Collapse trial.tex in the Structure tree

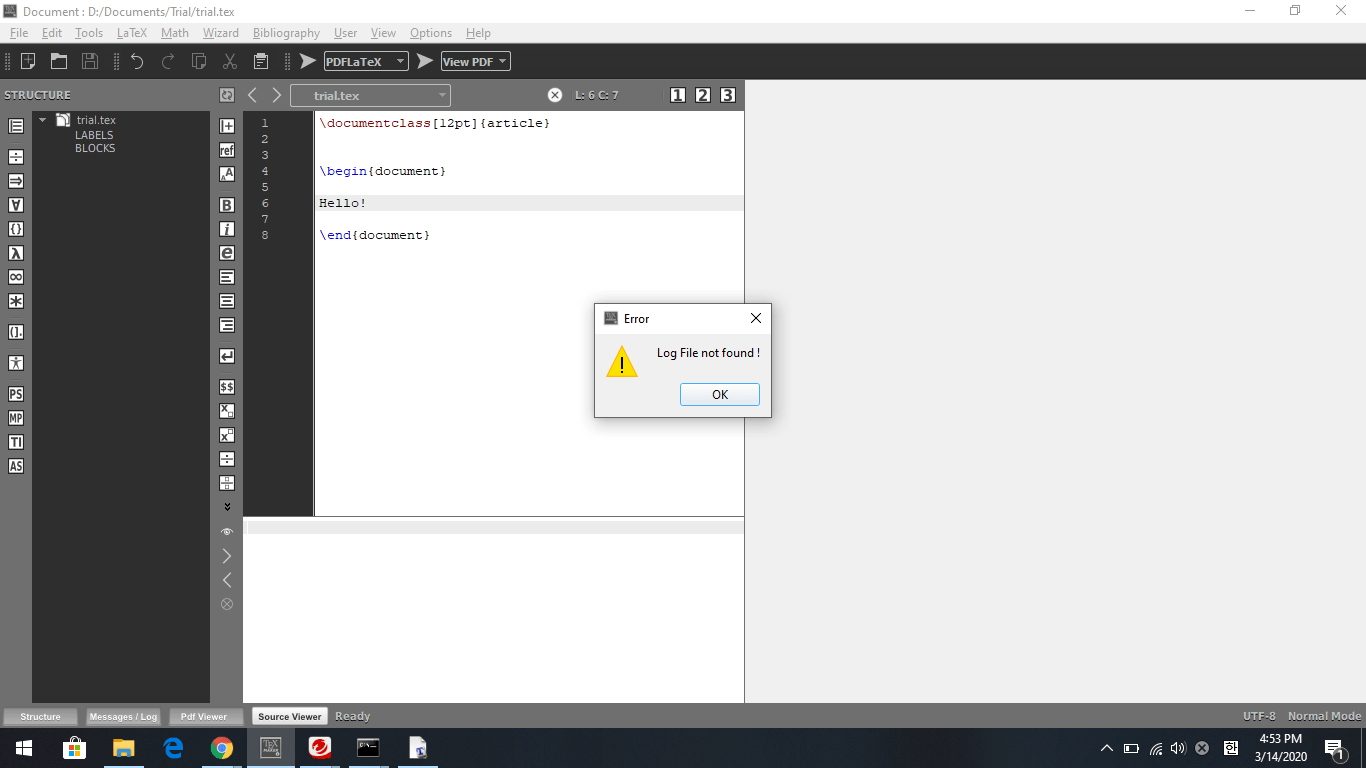coord(41,119)
